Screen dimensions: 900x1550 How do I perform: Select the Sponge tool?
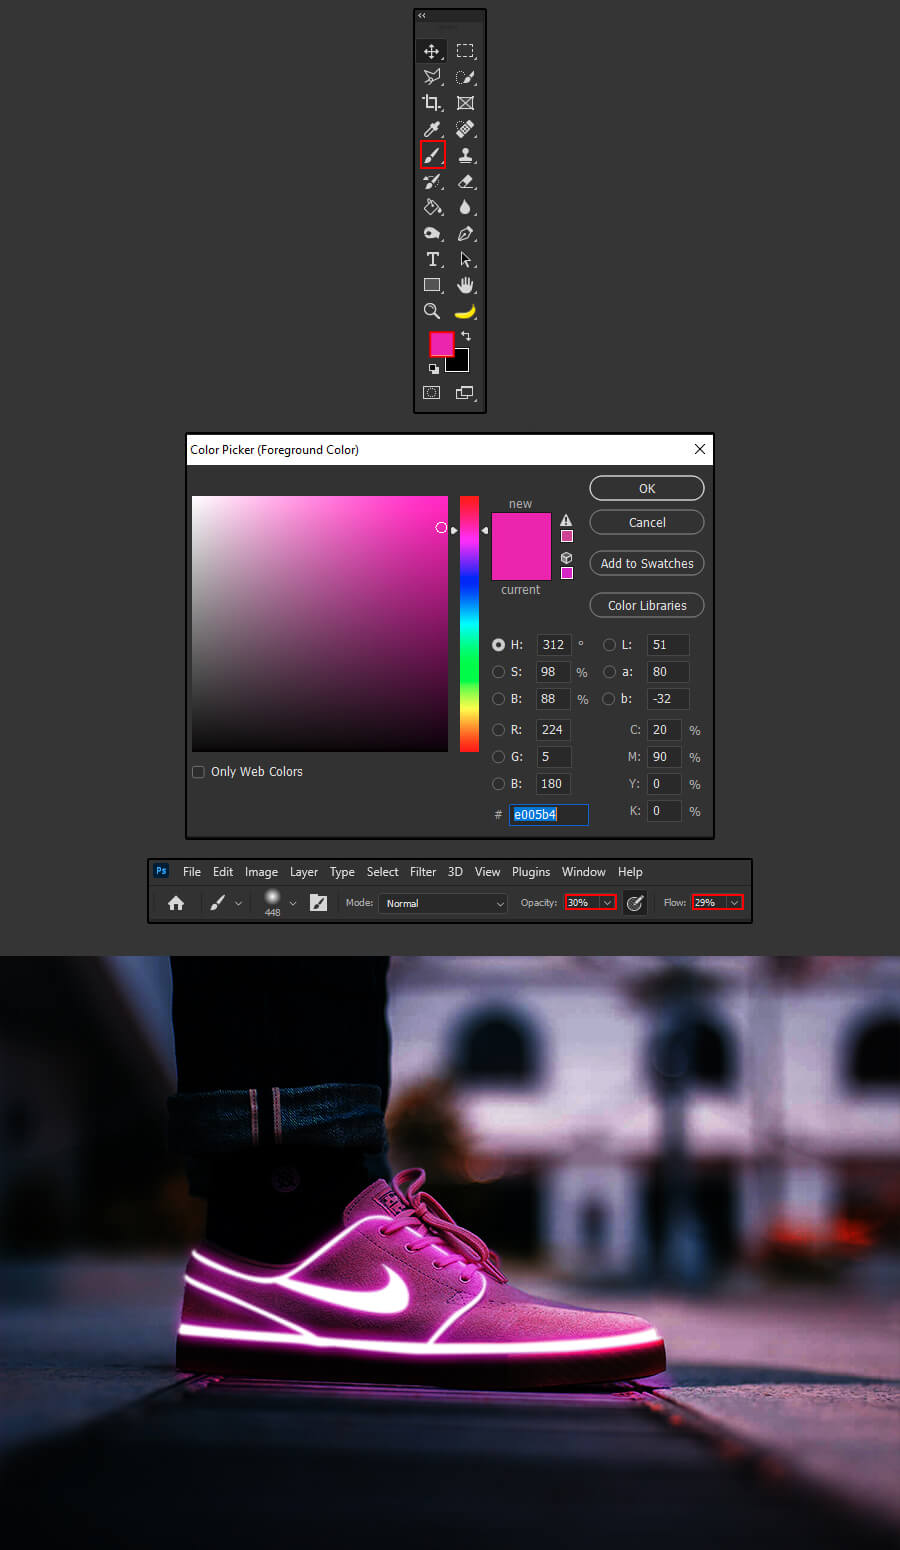431,233
